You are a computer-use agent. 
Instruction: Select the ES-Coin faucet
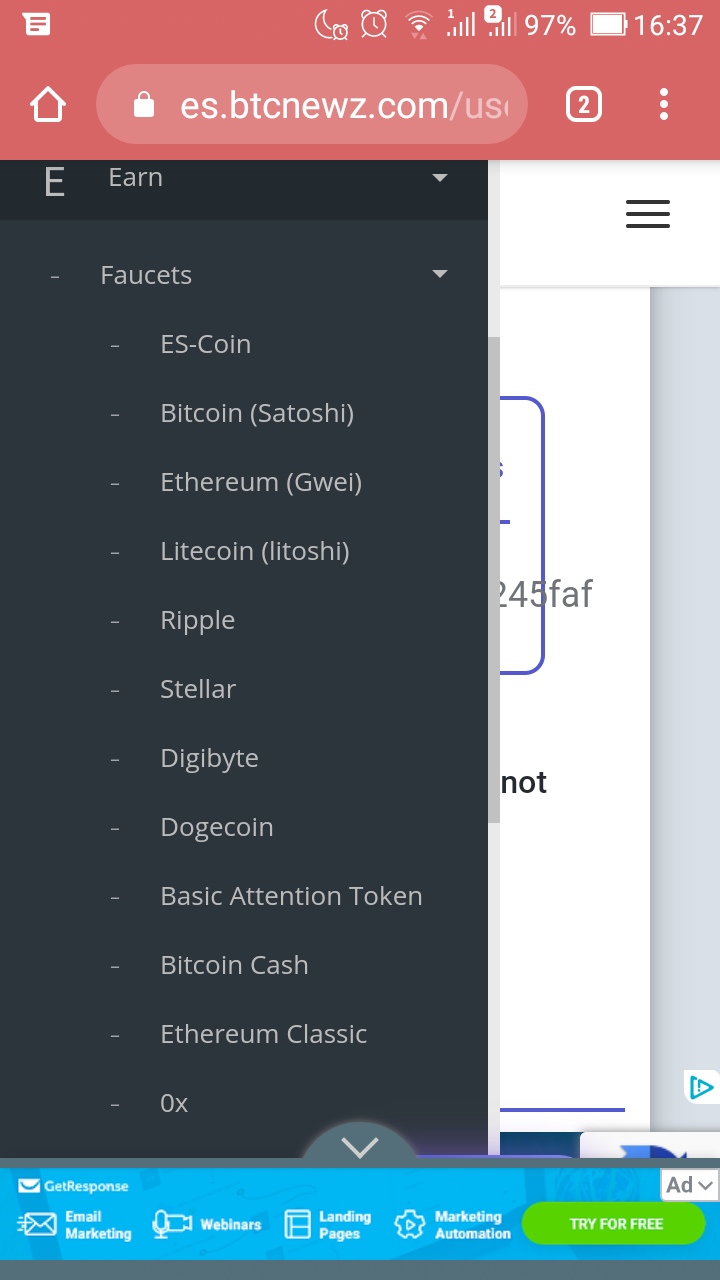(x=205, y=344)
